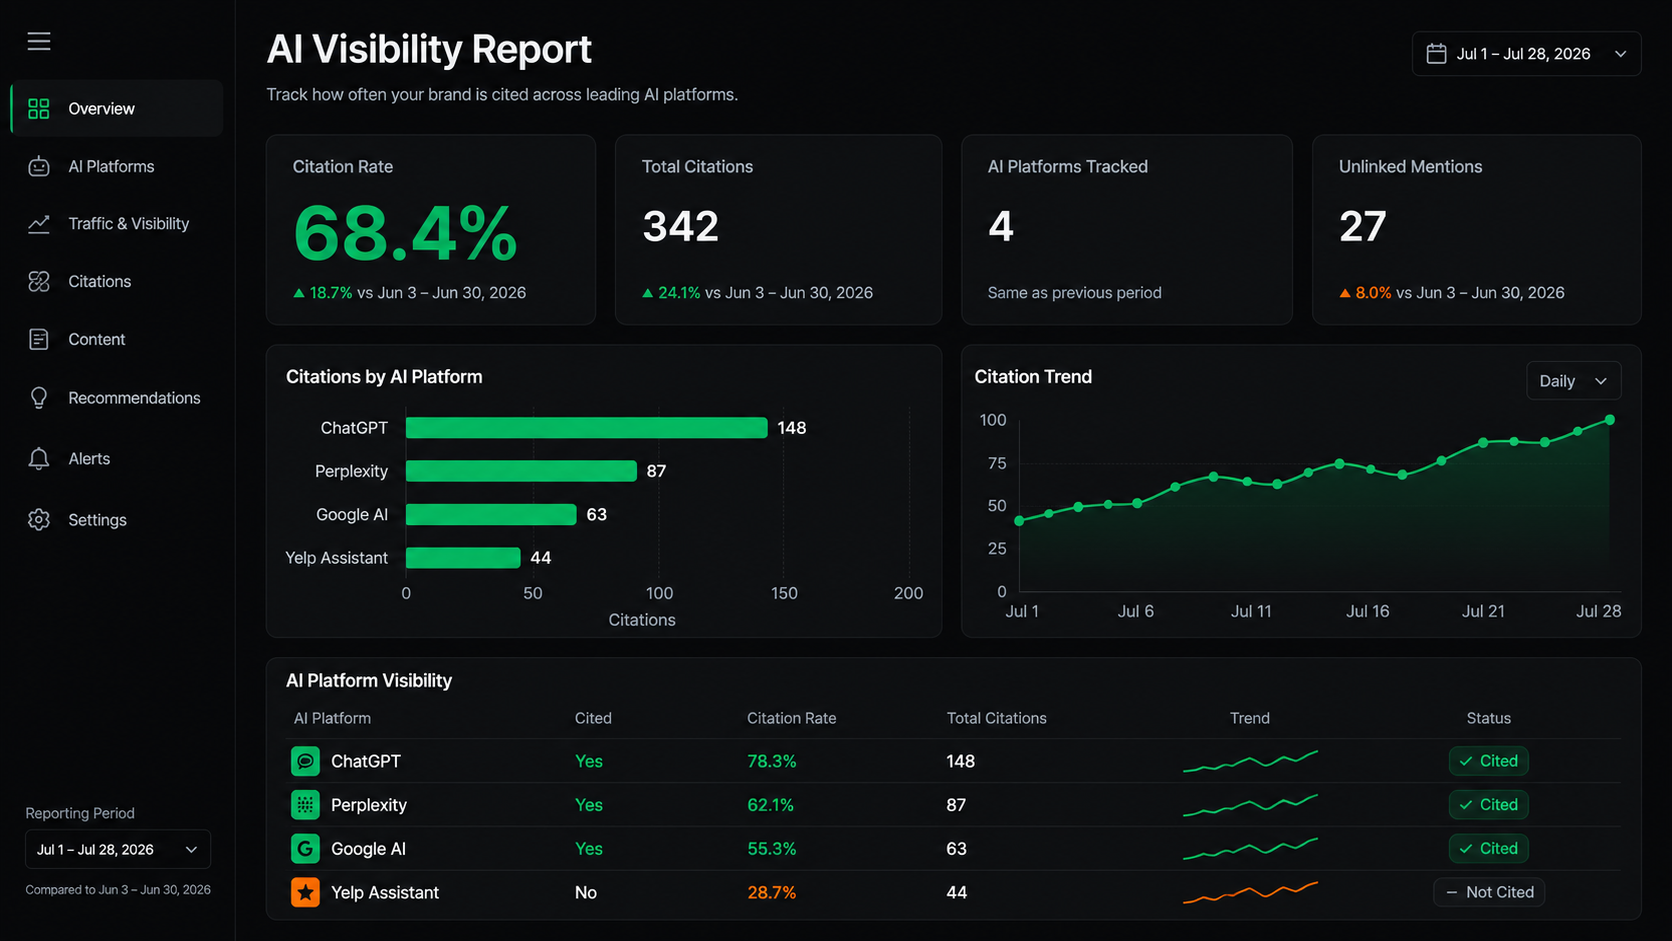Viewport: 1672px width, 941px height.
Task: Open the Content section
Action: click(117, 340)
